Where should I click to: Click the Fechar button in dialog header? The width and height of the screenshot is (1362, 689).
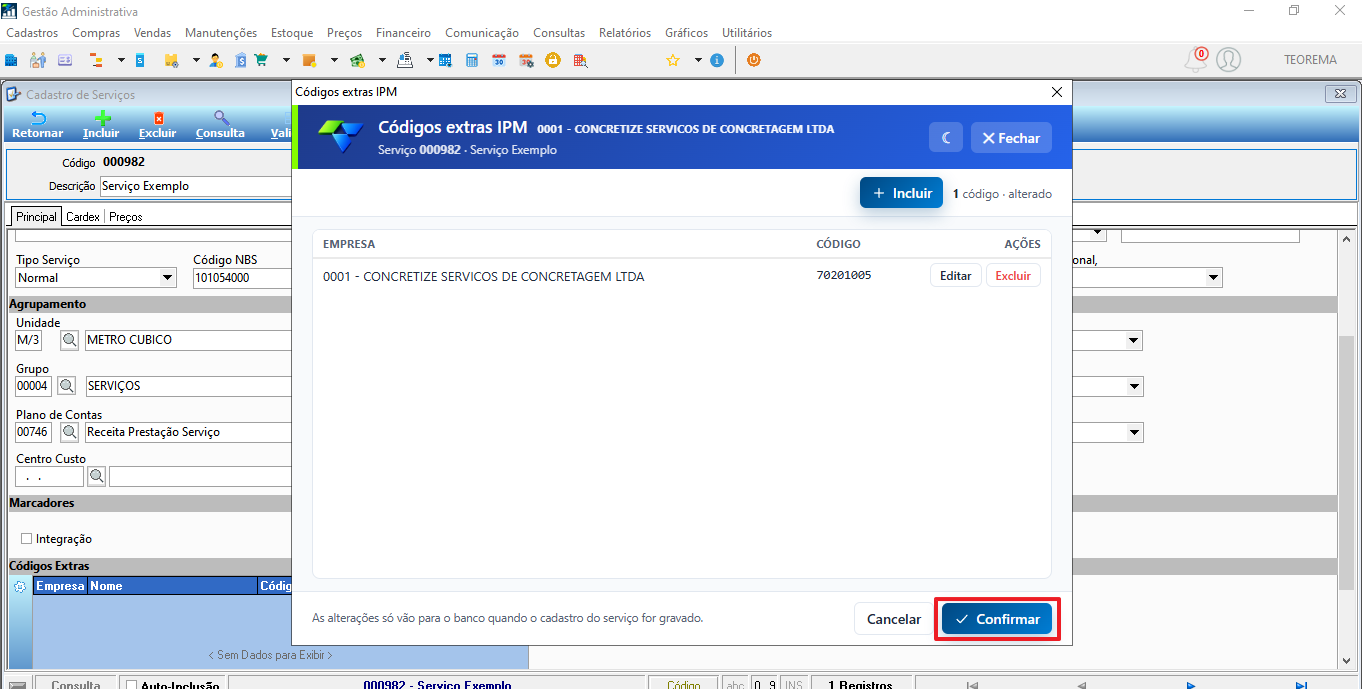tap(1011, 138)
